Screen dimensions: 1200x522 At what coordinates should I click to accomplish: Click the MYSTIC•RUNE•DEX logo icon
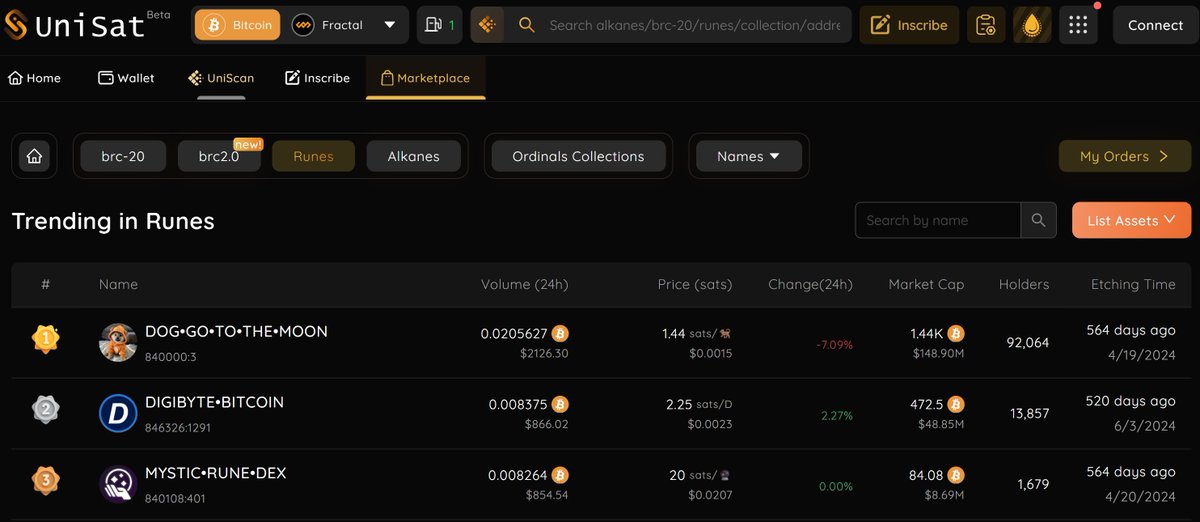pos(118,484)
